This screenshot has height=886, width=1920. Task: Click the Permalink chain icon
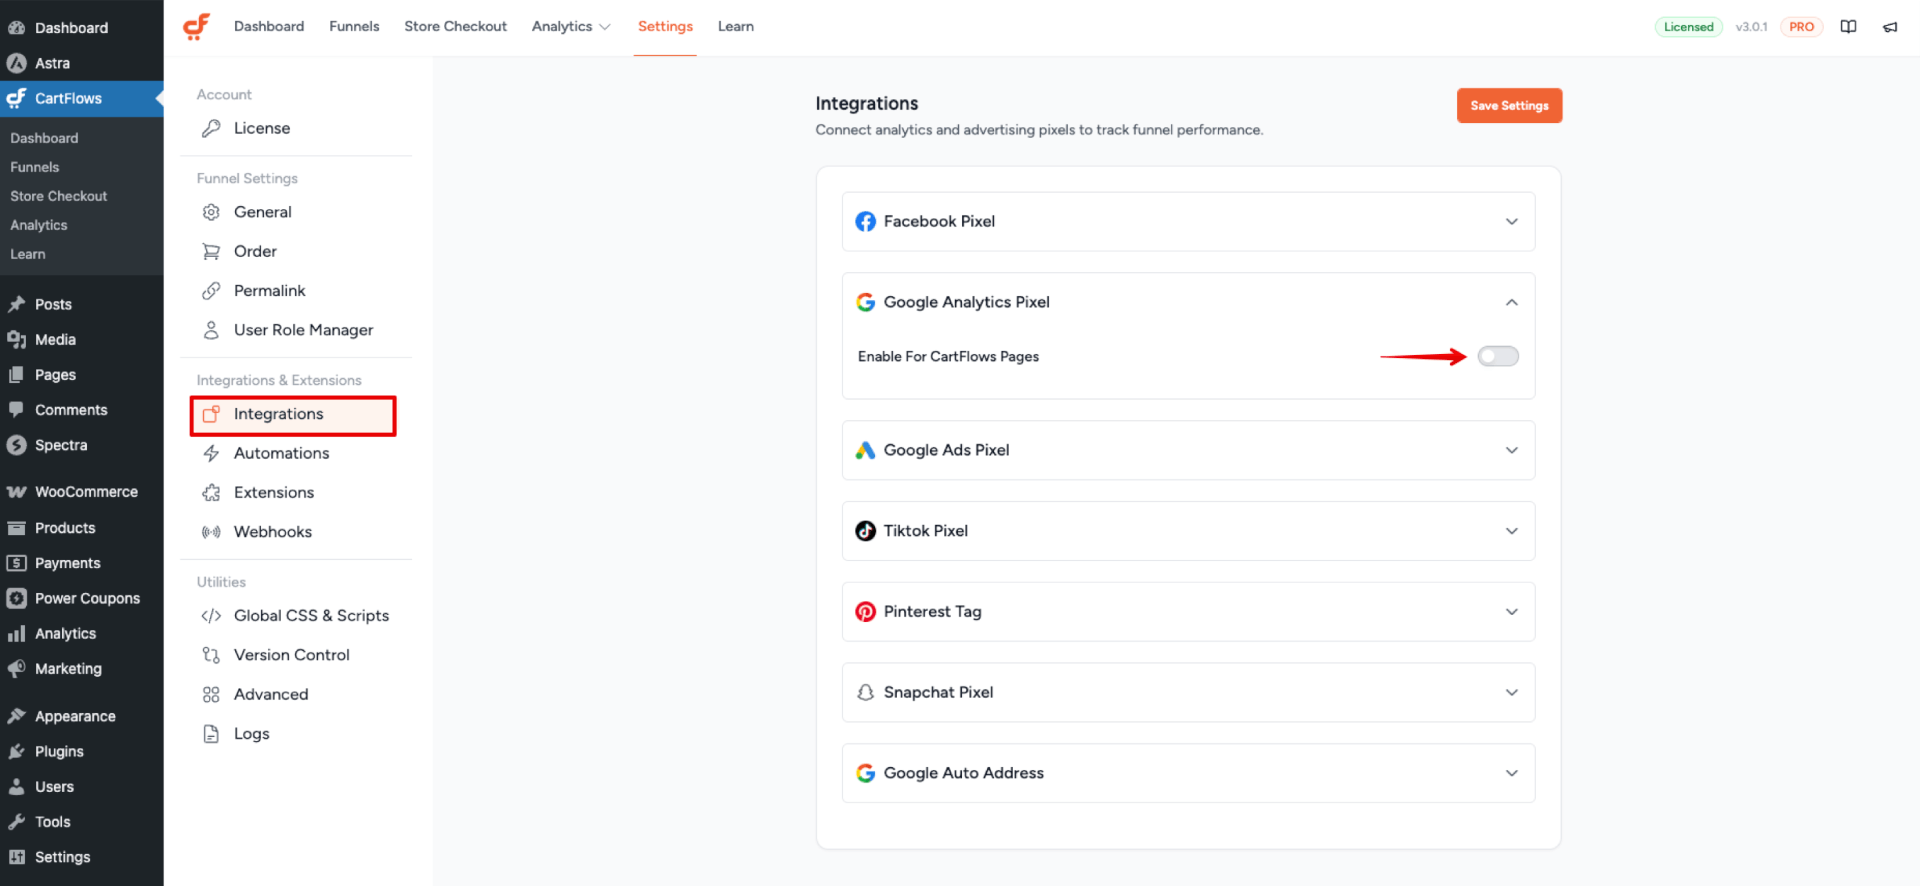211,291
